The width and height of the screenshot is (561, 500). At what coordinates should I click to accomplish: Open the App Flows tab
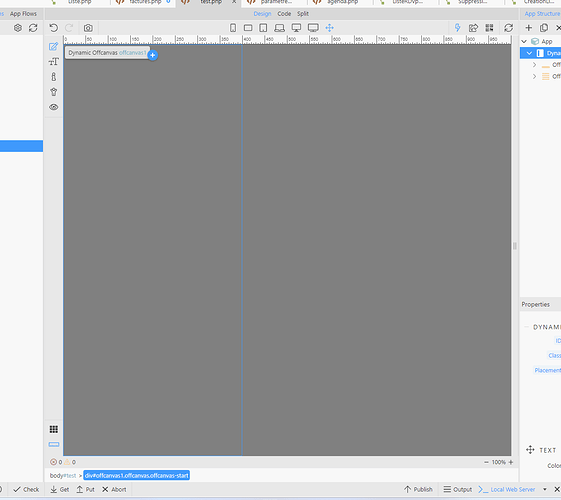23,14
